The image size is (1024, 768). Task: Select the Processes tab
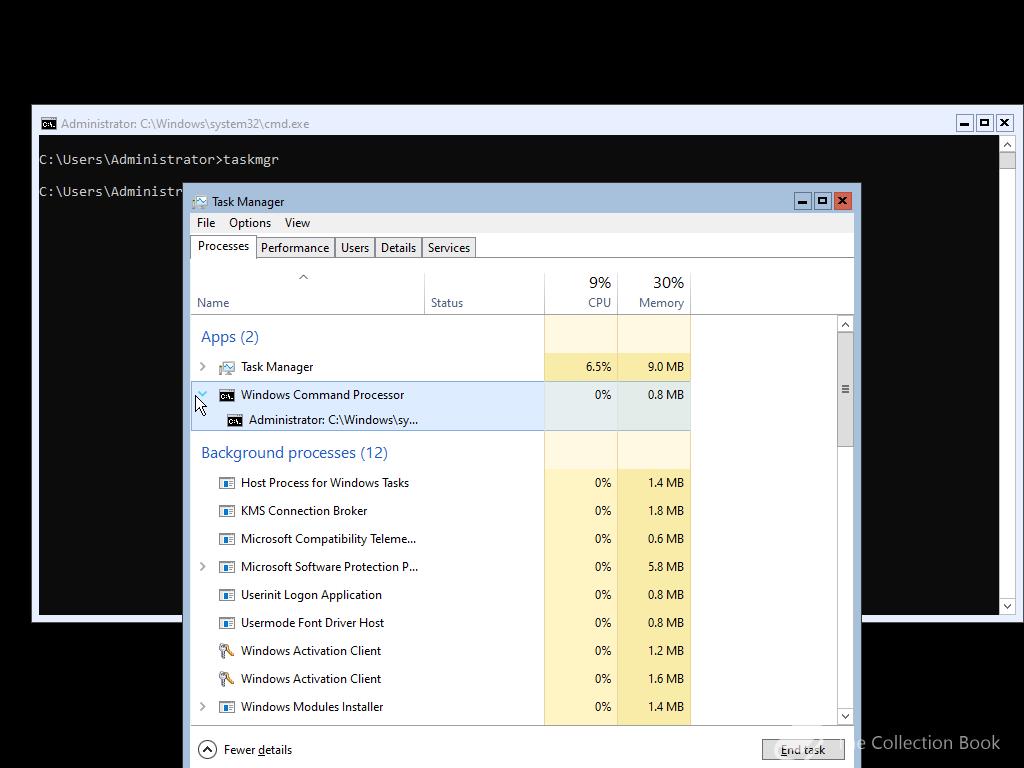[x=223, y=247]
